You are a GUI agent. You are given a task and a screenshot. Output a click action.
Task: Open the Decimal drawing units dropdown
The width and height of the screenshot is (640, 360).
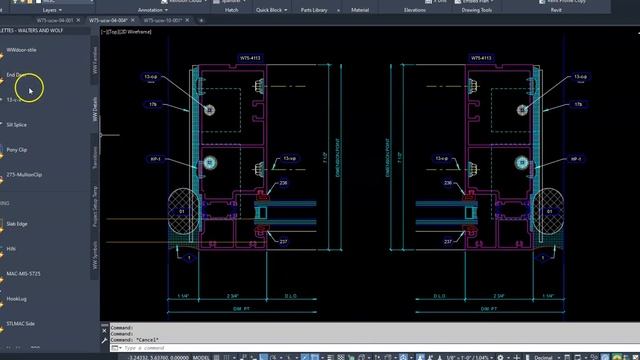(x=546, y=358)
